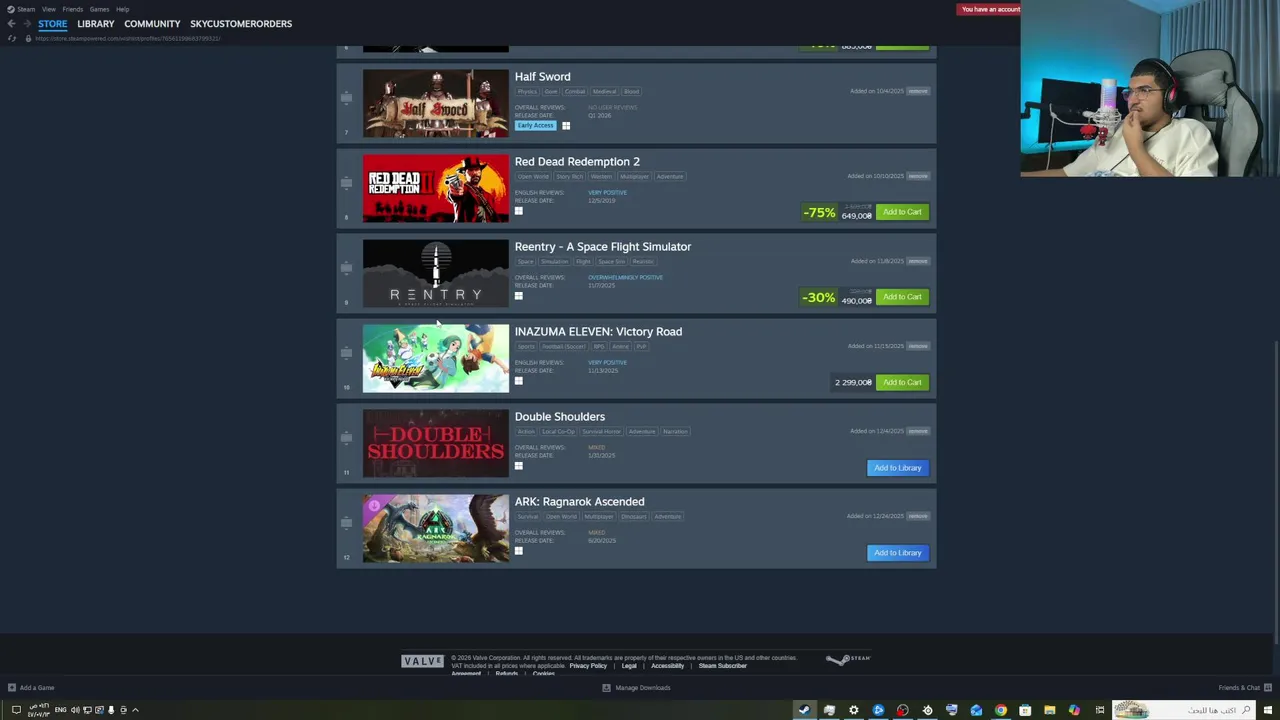The width and height of the screenshot is (1280, 720).
Task: Click the 'Survival Horror' tag on Double Shoulders
Action: (602, 432)
